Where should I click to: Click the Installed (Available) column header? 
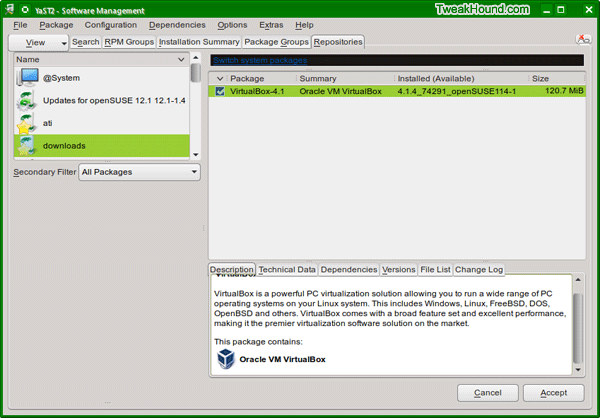(462, 78)
